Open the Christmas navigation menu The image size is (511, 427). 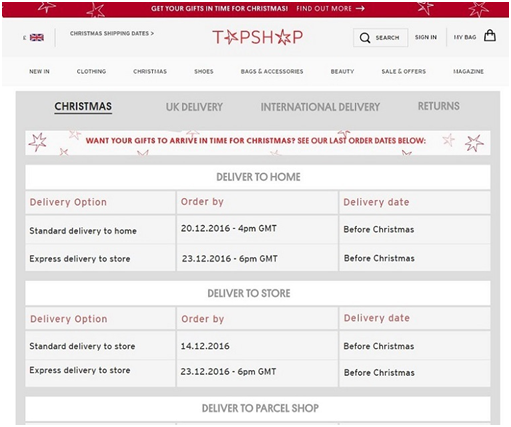[150, 71]
